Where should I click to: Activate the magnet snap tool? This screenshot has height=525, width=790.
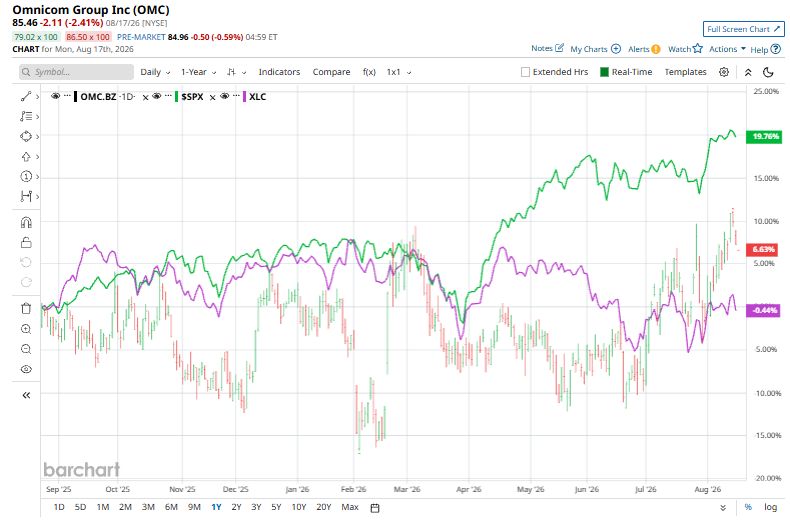tap(26, 222)
